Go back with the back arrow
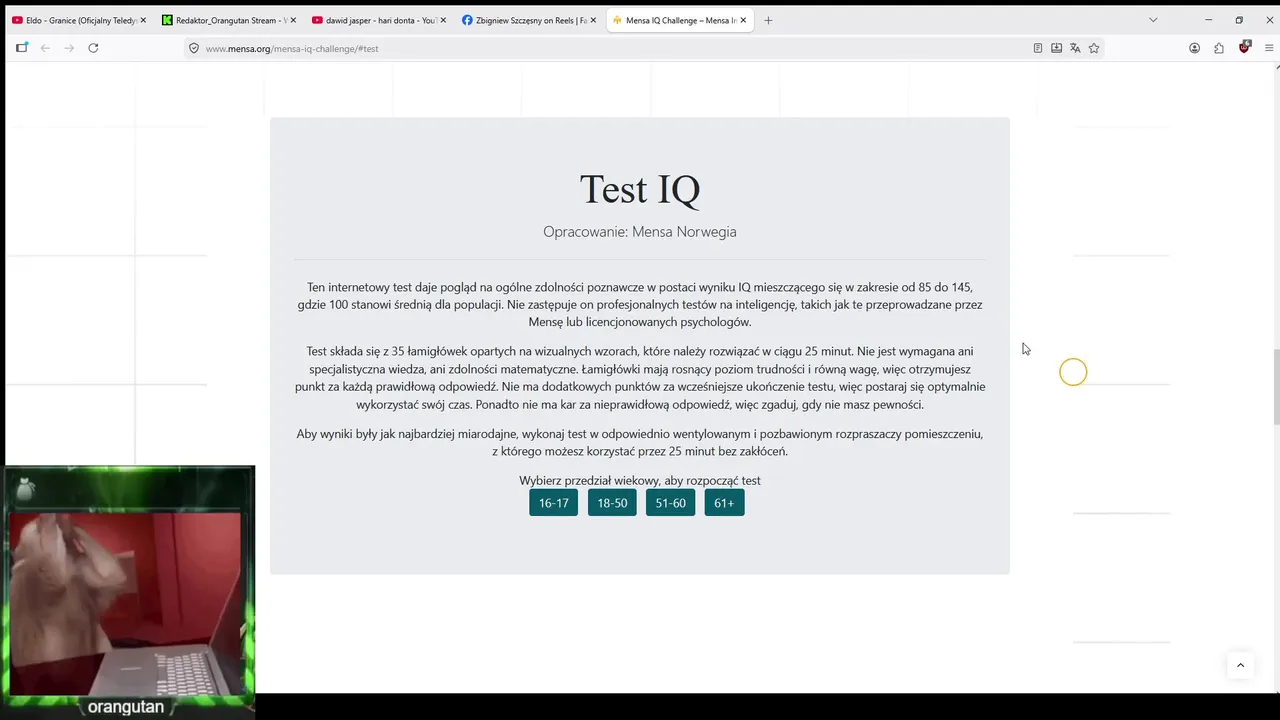1280x720 pixels. coord(45,48)
